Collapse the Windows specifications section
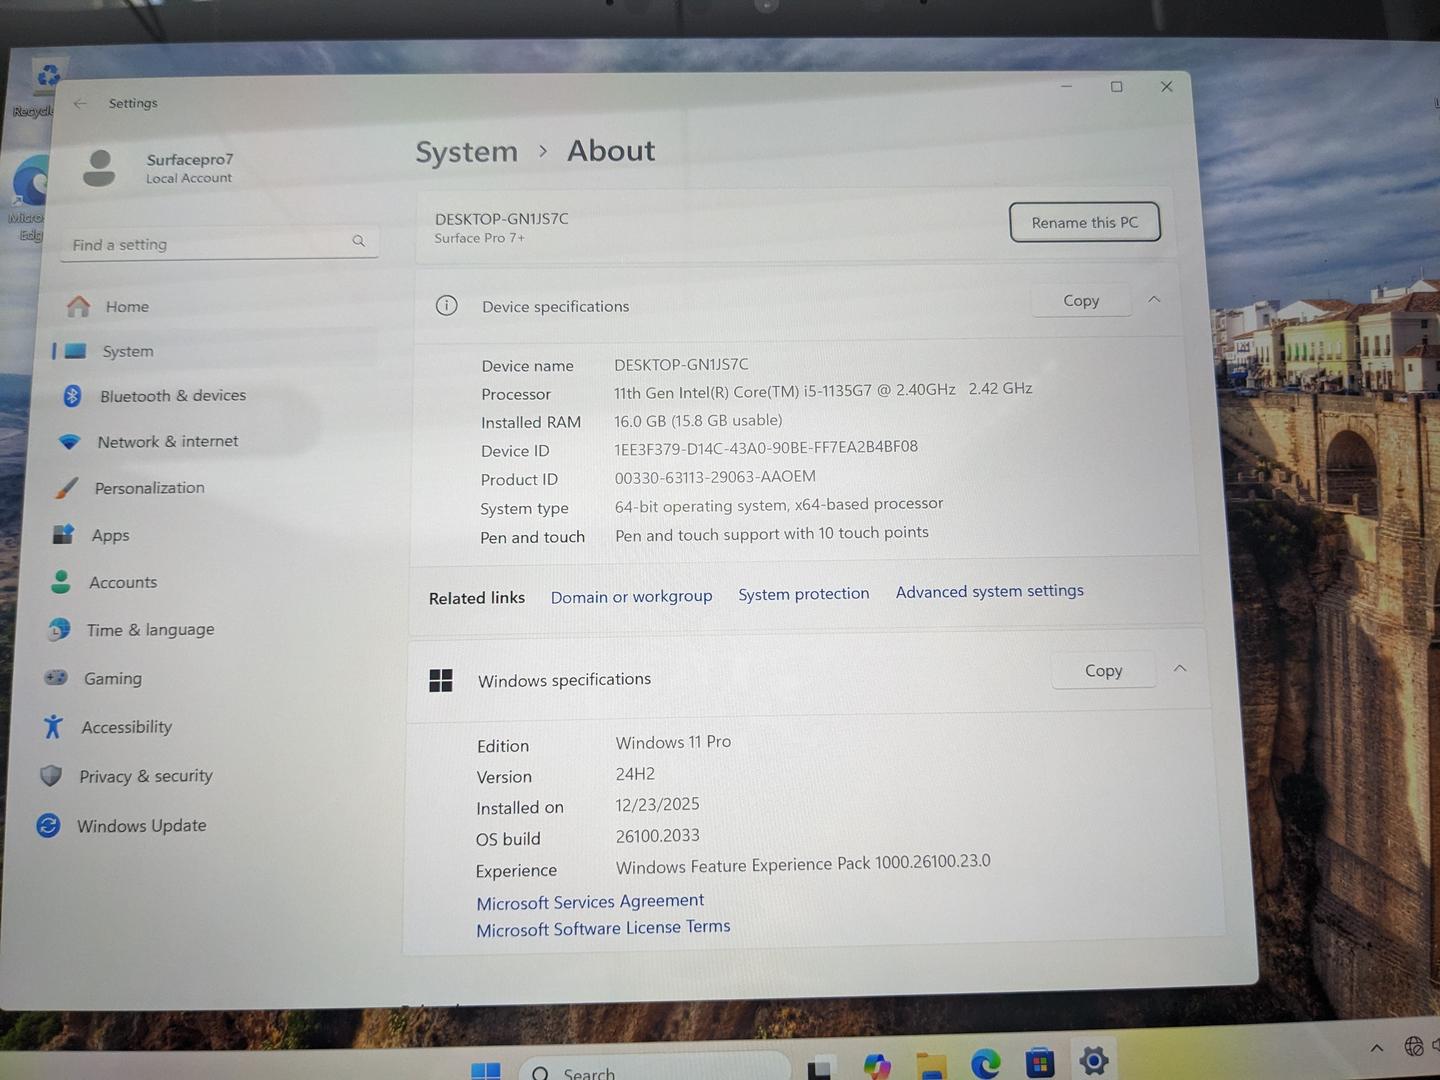The height and width of the screenshot is (1080, 1440). tap(1180, 669)
